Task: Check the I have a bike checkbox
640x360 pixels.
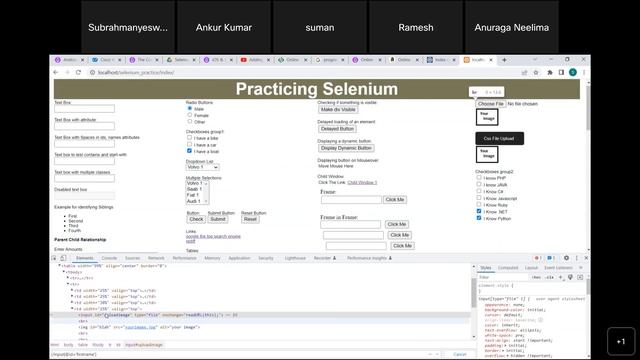Action: click(189, 138)
